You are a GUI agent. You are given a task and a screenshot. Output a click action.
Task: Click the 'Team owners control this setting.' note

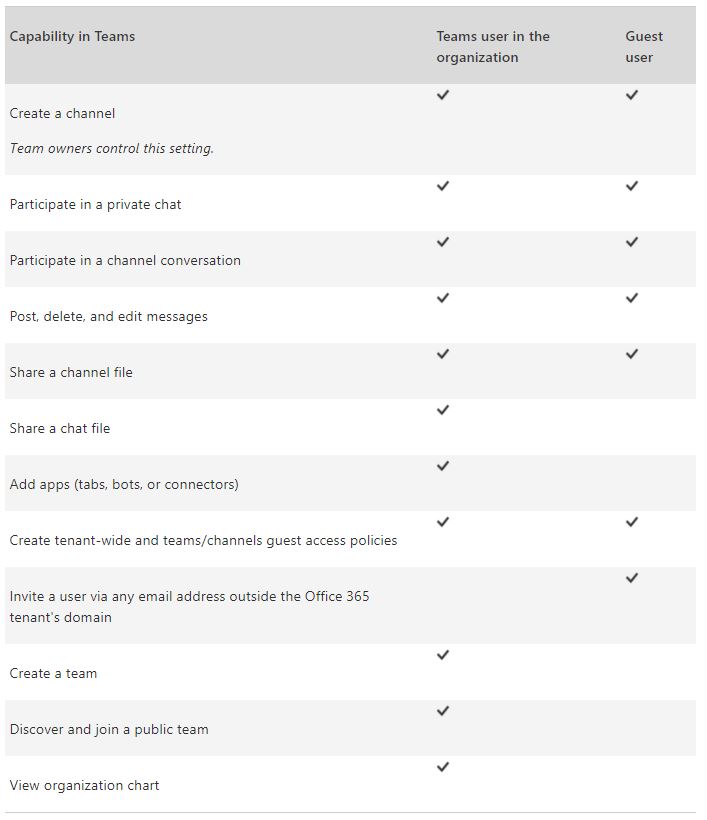point(112,148)
